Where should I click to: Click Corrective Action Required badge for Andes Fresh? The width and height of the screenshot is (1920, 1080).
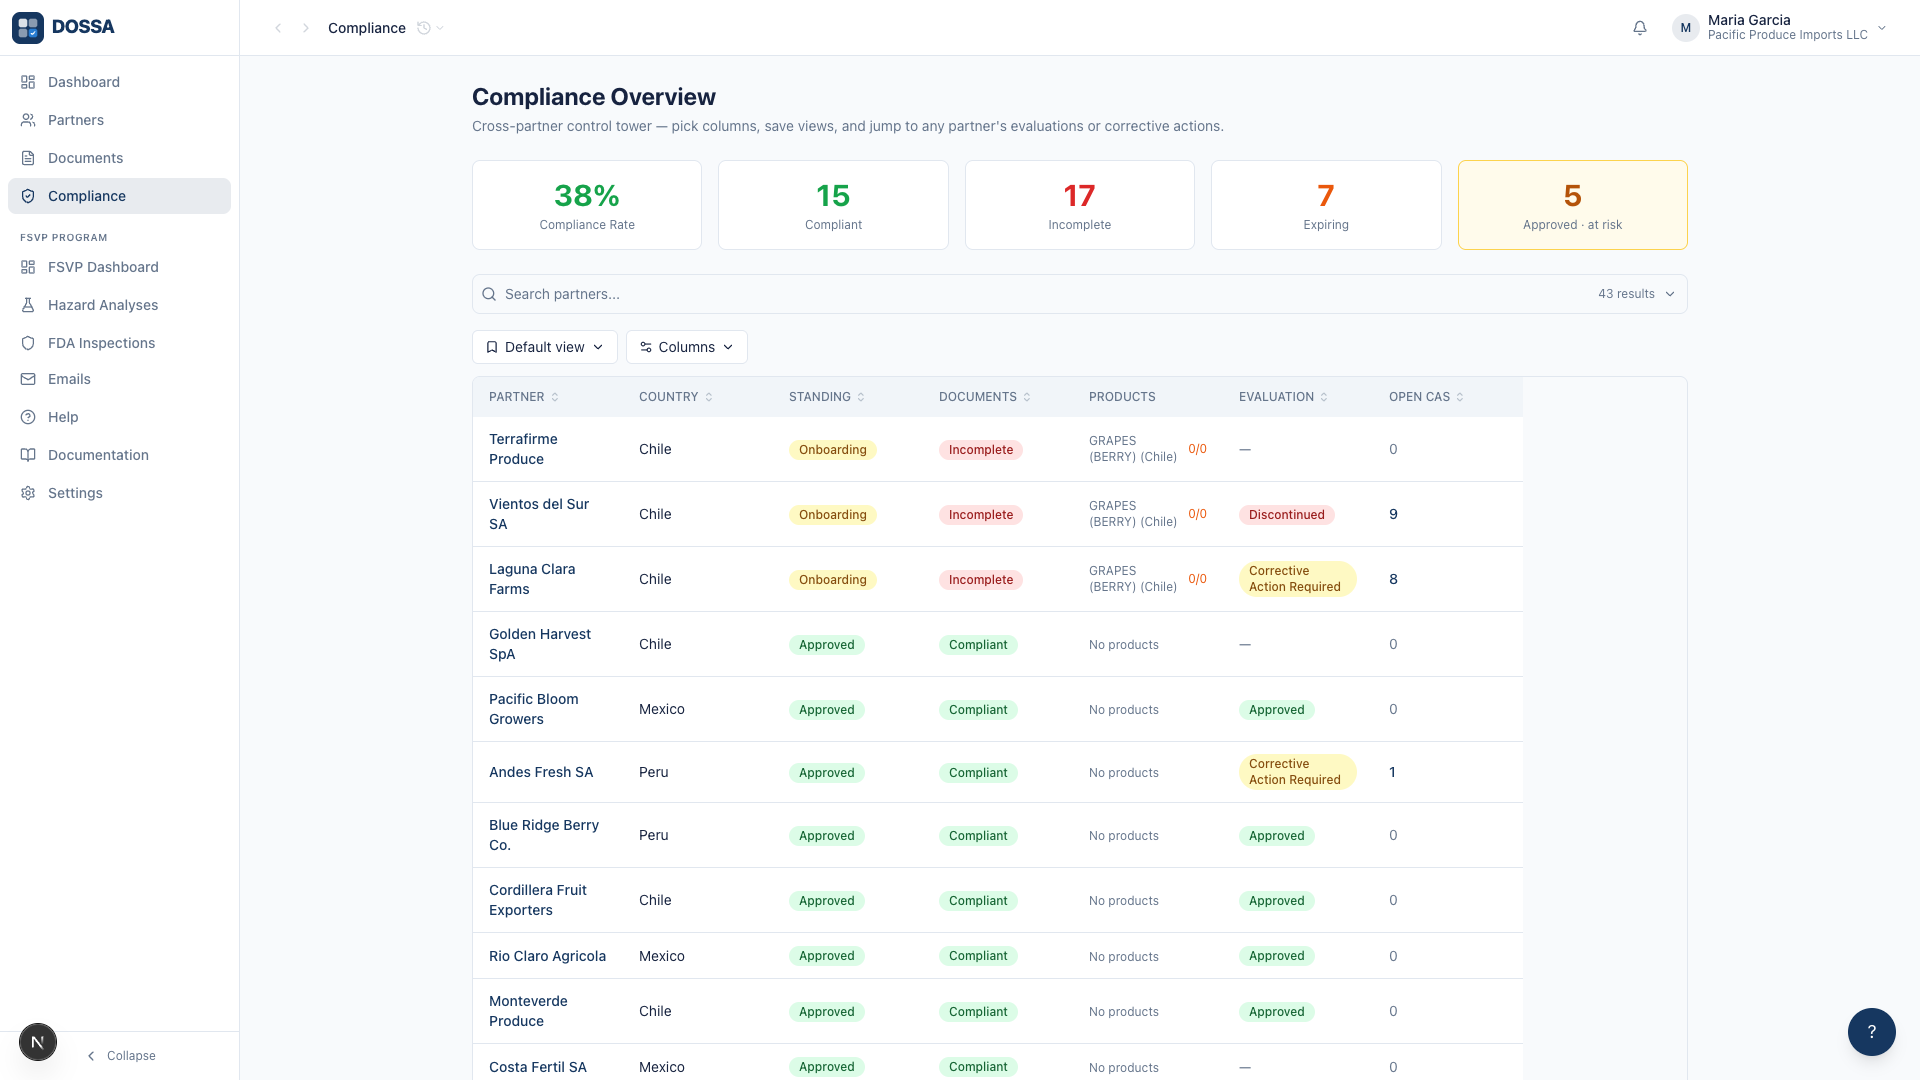(x=1297, y=772)
